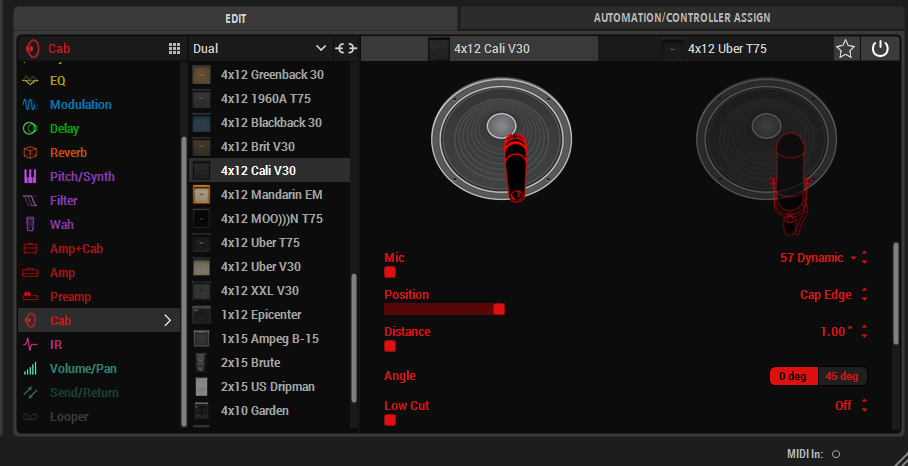
Task: Click the 4x12 Uber V30 cabinet thumbnail
Action: (x=202, y=267)
